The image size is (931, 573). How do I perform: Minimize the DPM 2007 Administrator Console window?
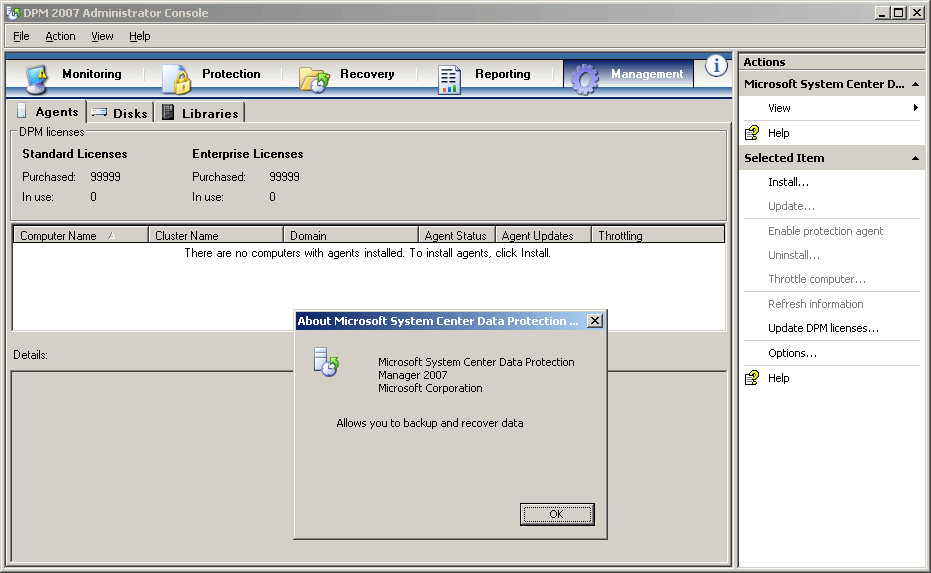pyautogui.click(x=882, y=12)
